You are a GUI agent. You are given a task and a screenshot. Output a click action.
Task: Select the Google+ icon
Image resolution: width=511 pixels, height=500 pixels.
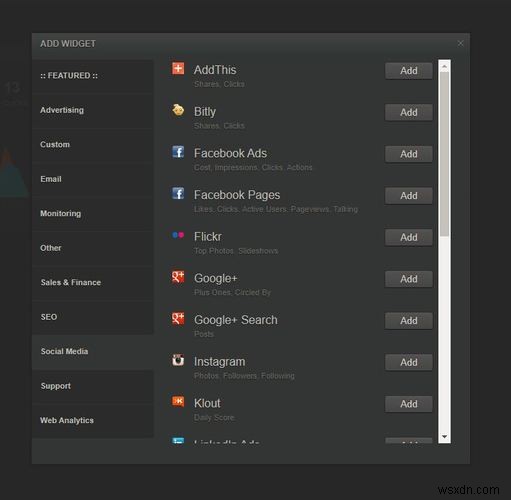tap(178, 277)
